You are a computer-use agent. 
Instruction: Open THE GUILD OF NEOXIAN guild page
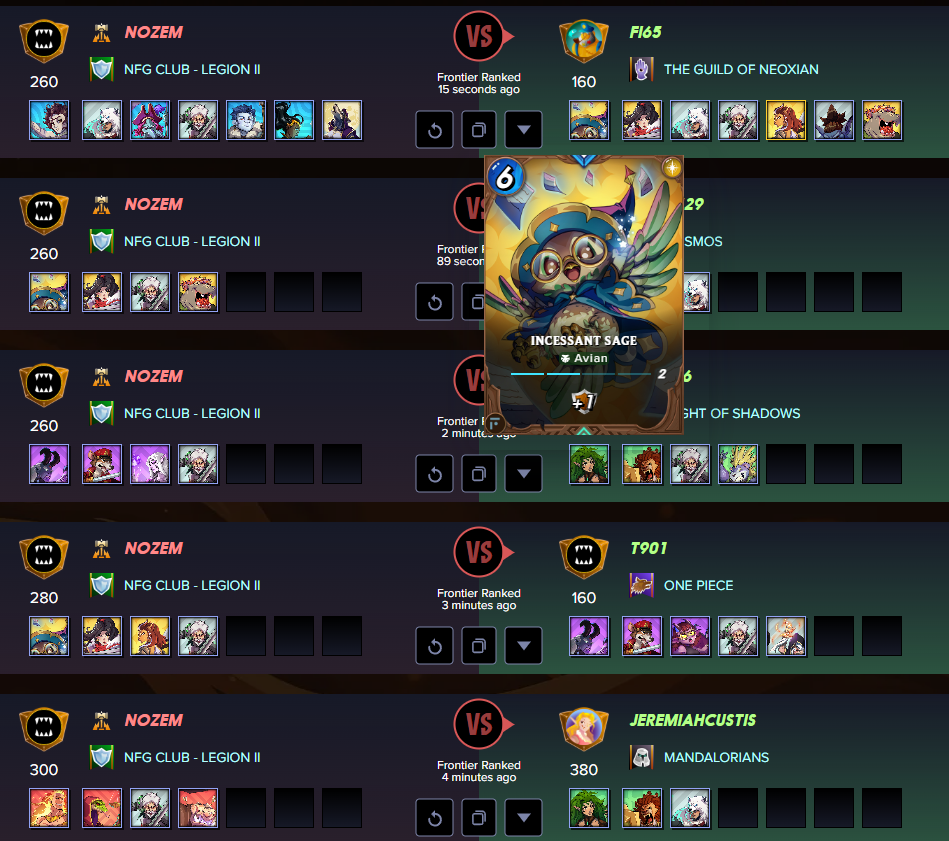pos(741,70)
